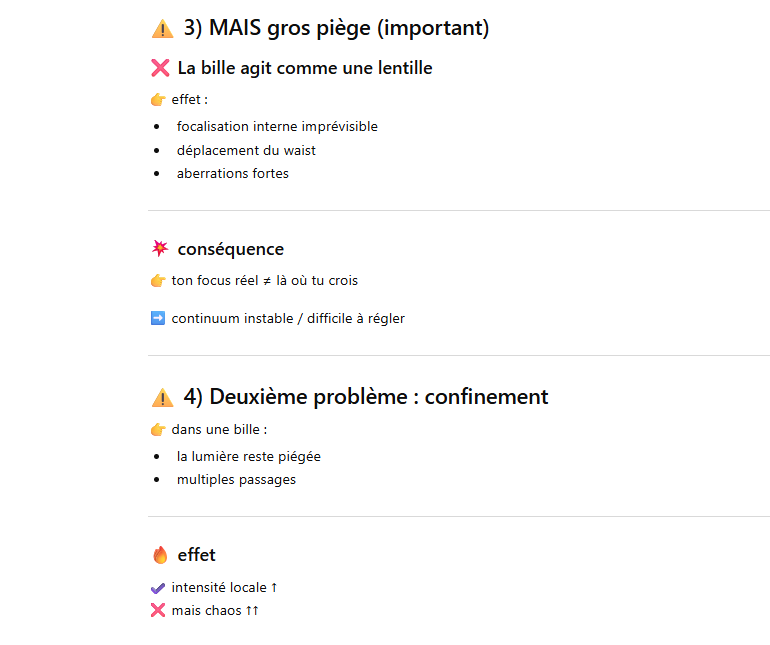Click the bullet text "déplacement du waist"
This screenshot has height=645, width=770.
(x=246, y=150)
